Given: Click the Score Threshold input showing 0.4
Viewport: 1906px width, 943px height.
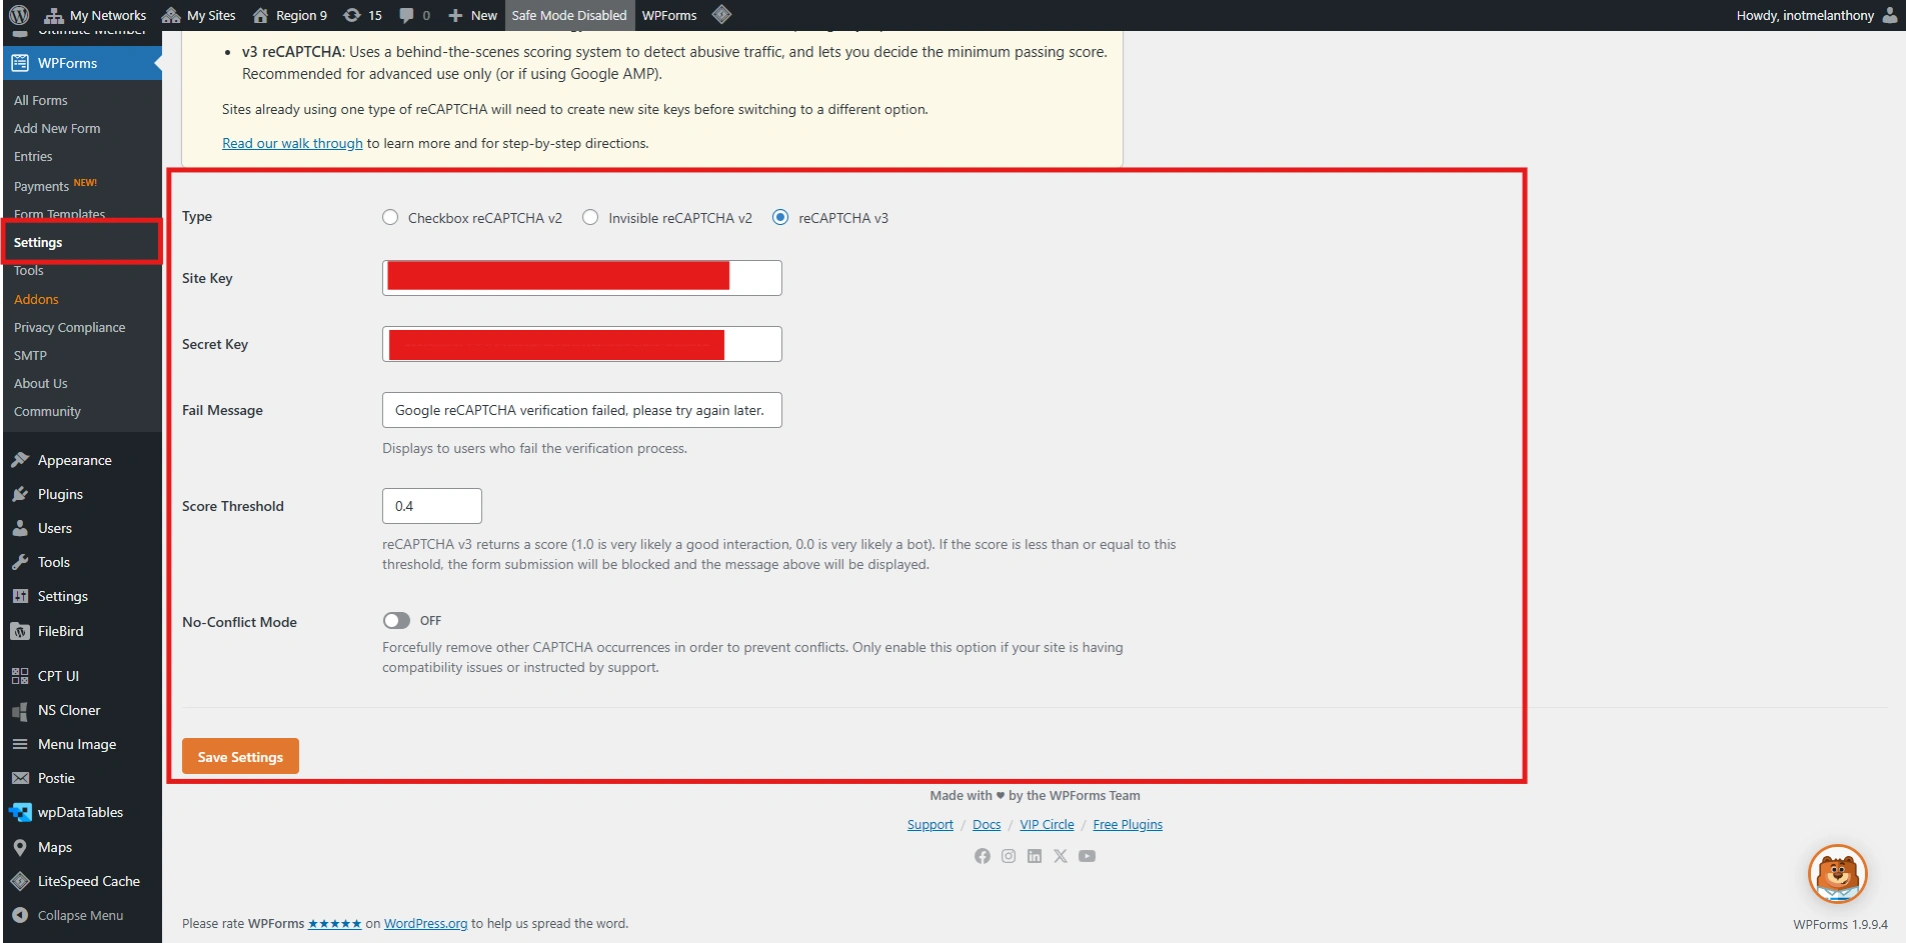Looking at the screenshot, I should coord(432,506).
